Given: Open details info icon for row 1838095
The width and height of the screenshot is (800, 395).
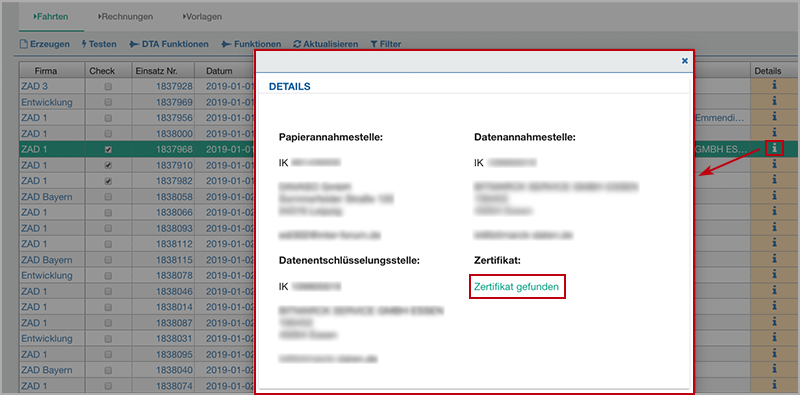Looking at the screenshot, I should coord(774,354).
